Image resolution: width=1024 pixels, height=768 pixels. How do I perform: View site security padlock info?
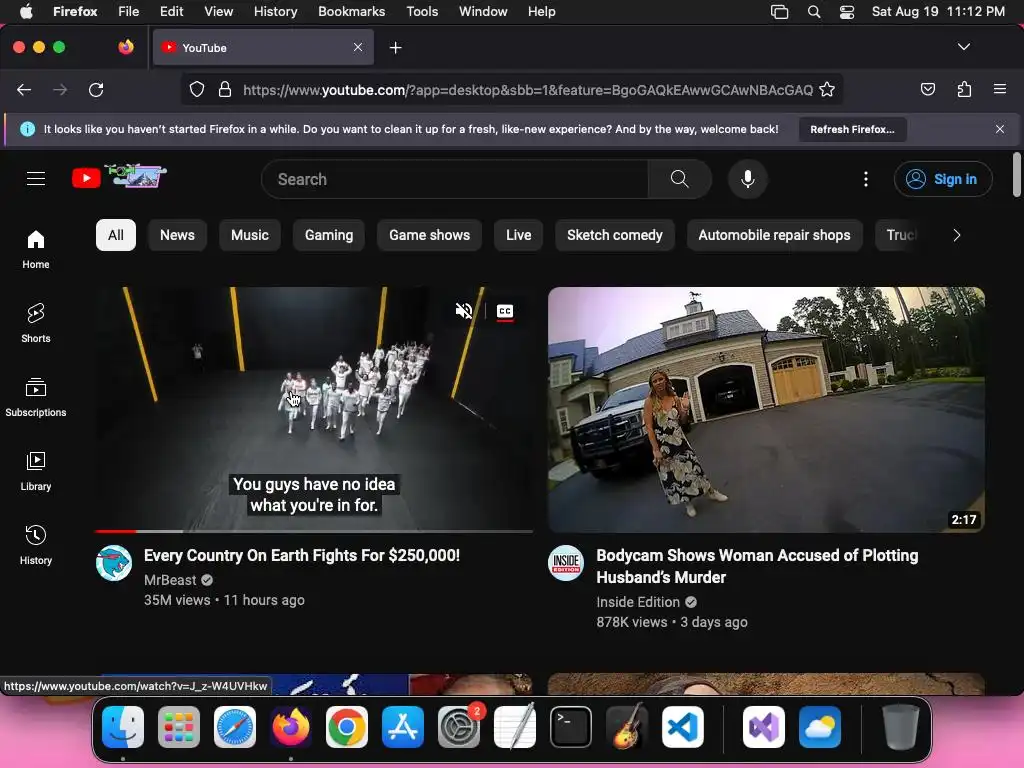pyautogui.click(x=225, y=89)
